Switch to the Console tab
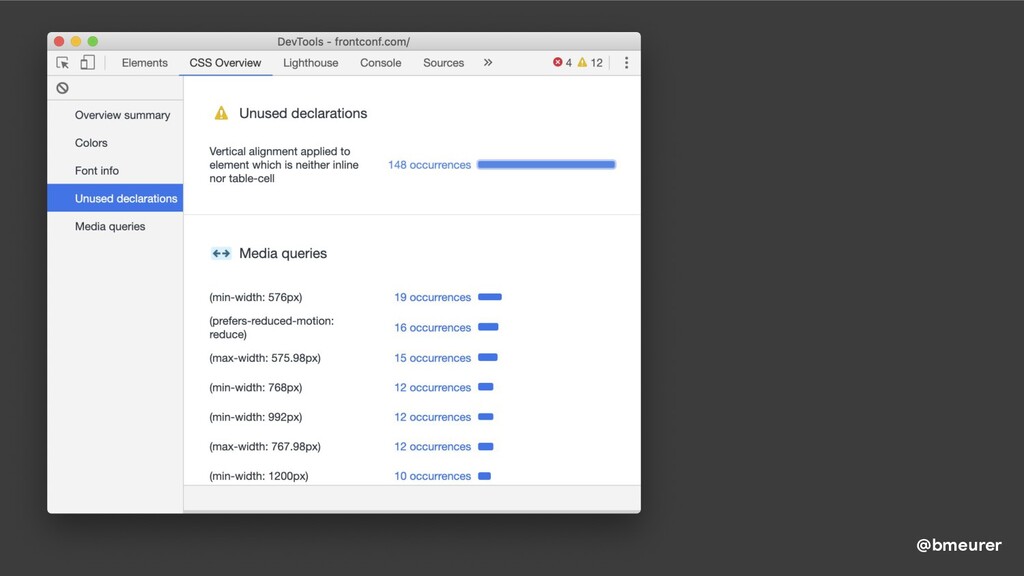Screen dimensions: 1024x576 [381, 63]
